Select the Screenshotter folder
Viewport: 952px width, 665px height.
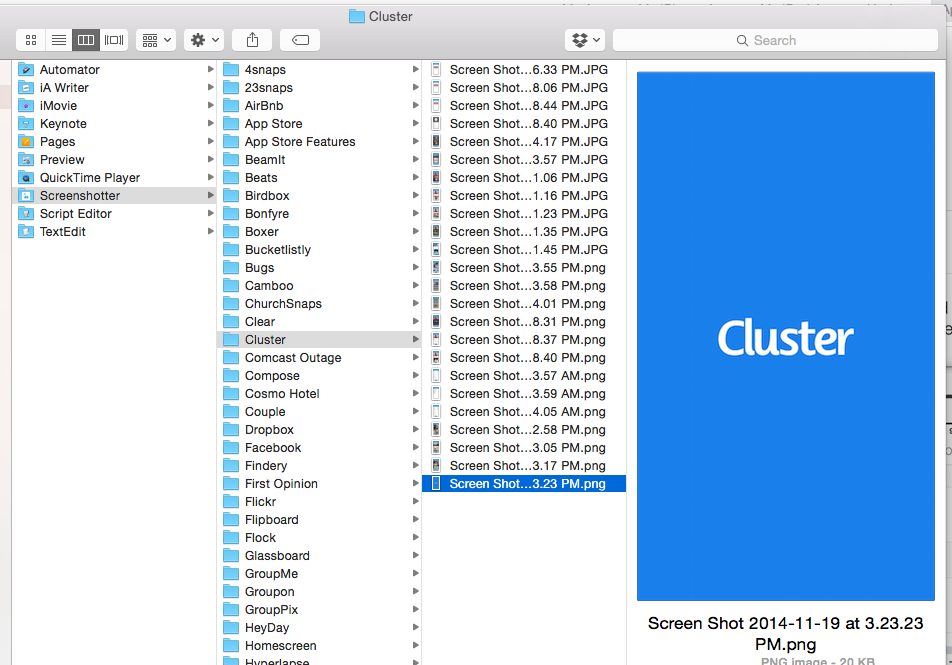click(x=114, y=196)
